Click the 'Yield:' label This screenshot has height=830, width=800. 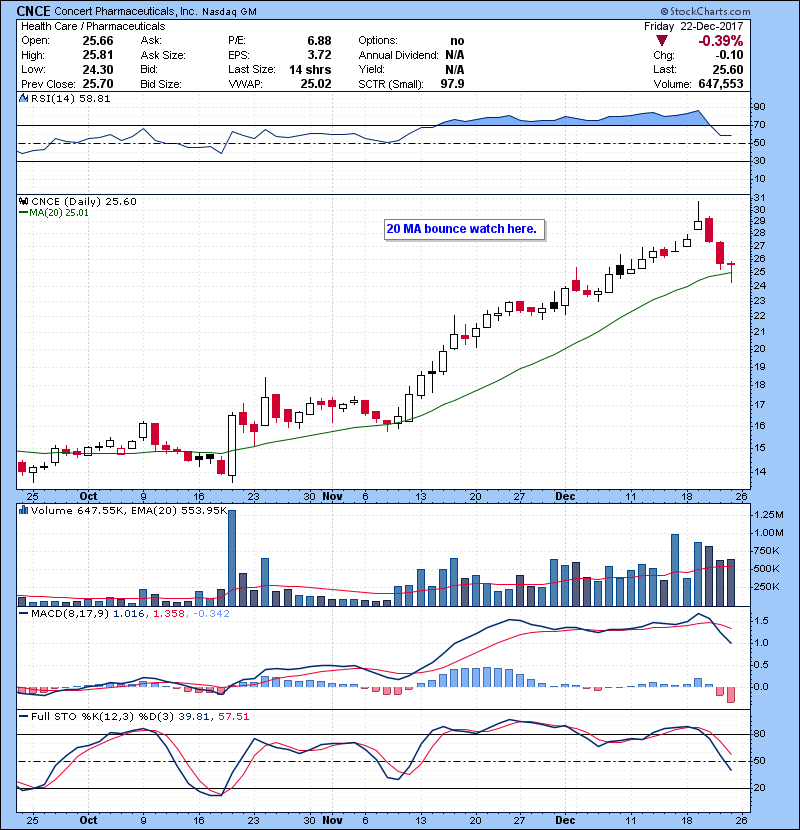372,69
